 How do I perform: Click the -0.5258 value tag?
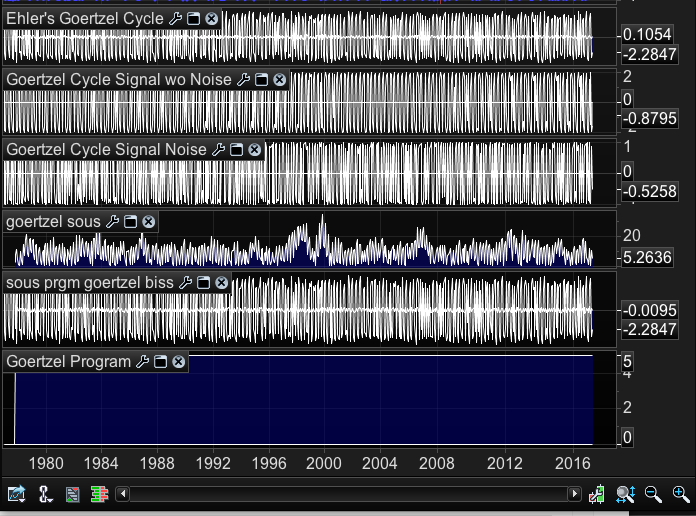[x=649, y=191]
